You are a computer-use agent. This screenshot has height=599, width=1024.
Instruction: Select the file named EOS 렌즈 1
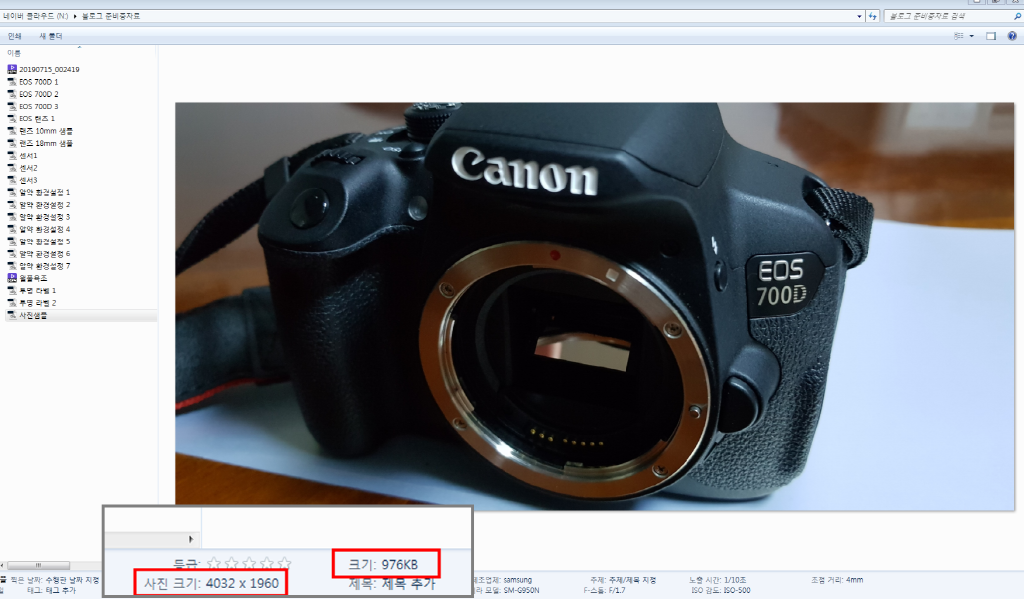[x=37, y=118]
